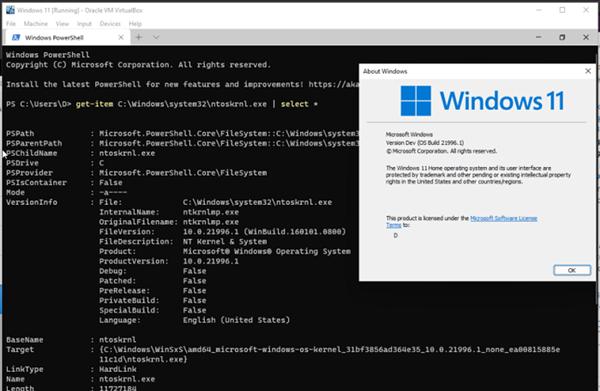This screenshot has height=391, width=600.
Task: Click the 'HardLink' LinkType value
Action: (118, 369)
